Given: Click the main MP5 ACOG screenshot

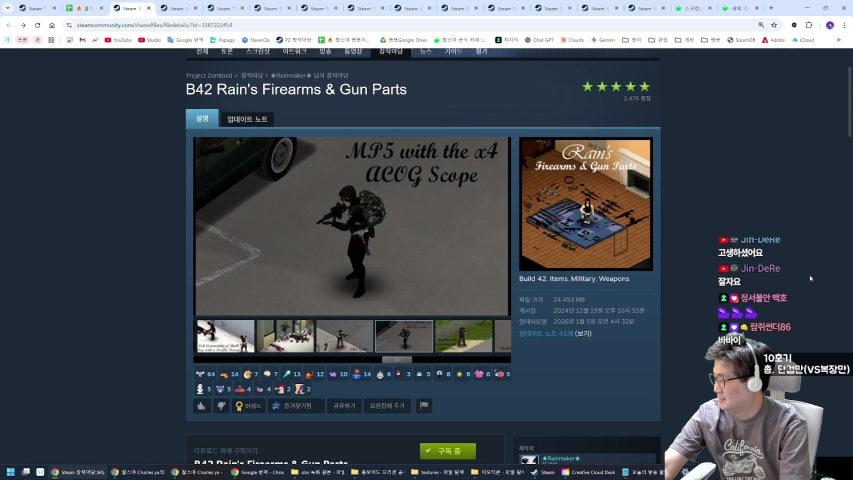Looking at the screenshot, I should coord(352,226).
